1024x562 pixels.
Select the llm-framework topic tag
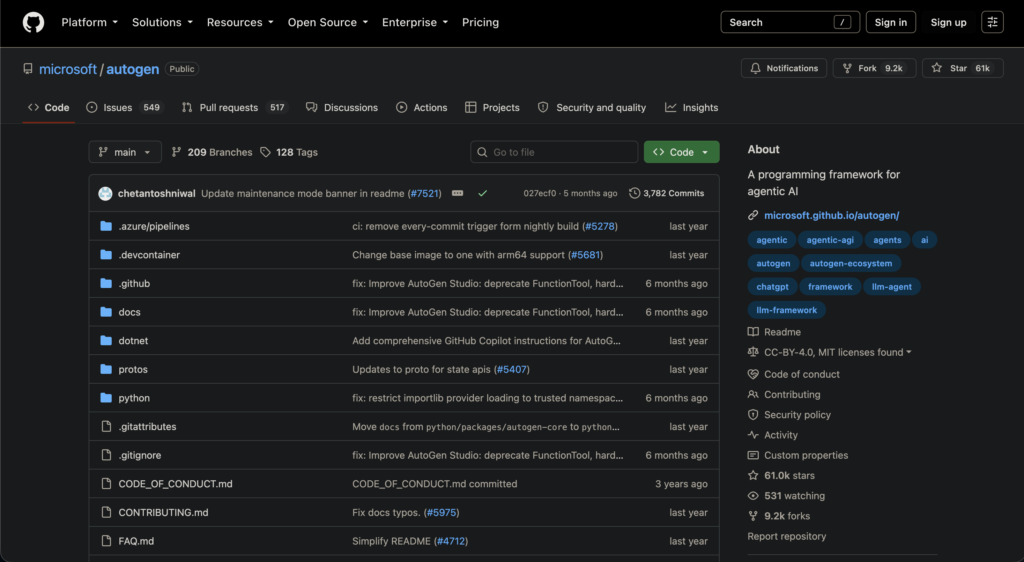(x=786, y=310)
